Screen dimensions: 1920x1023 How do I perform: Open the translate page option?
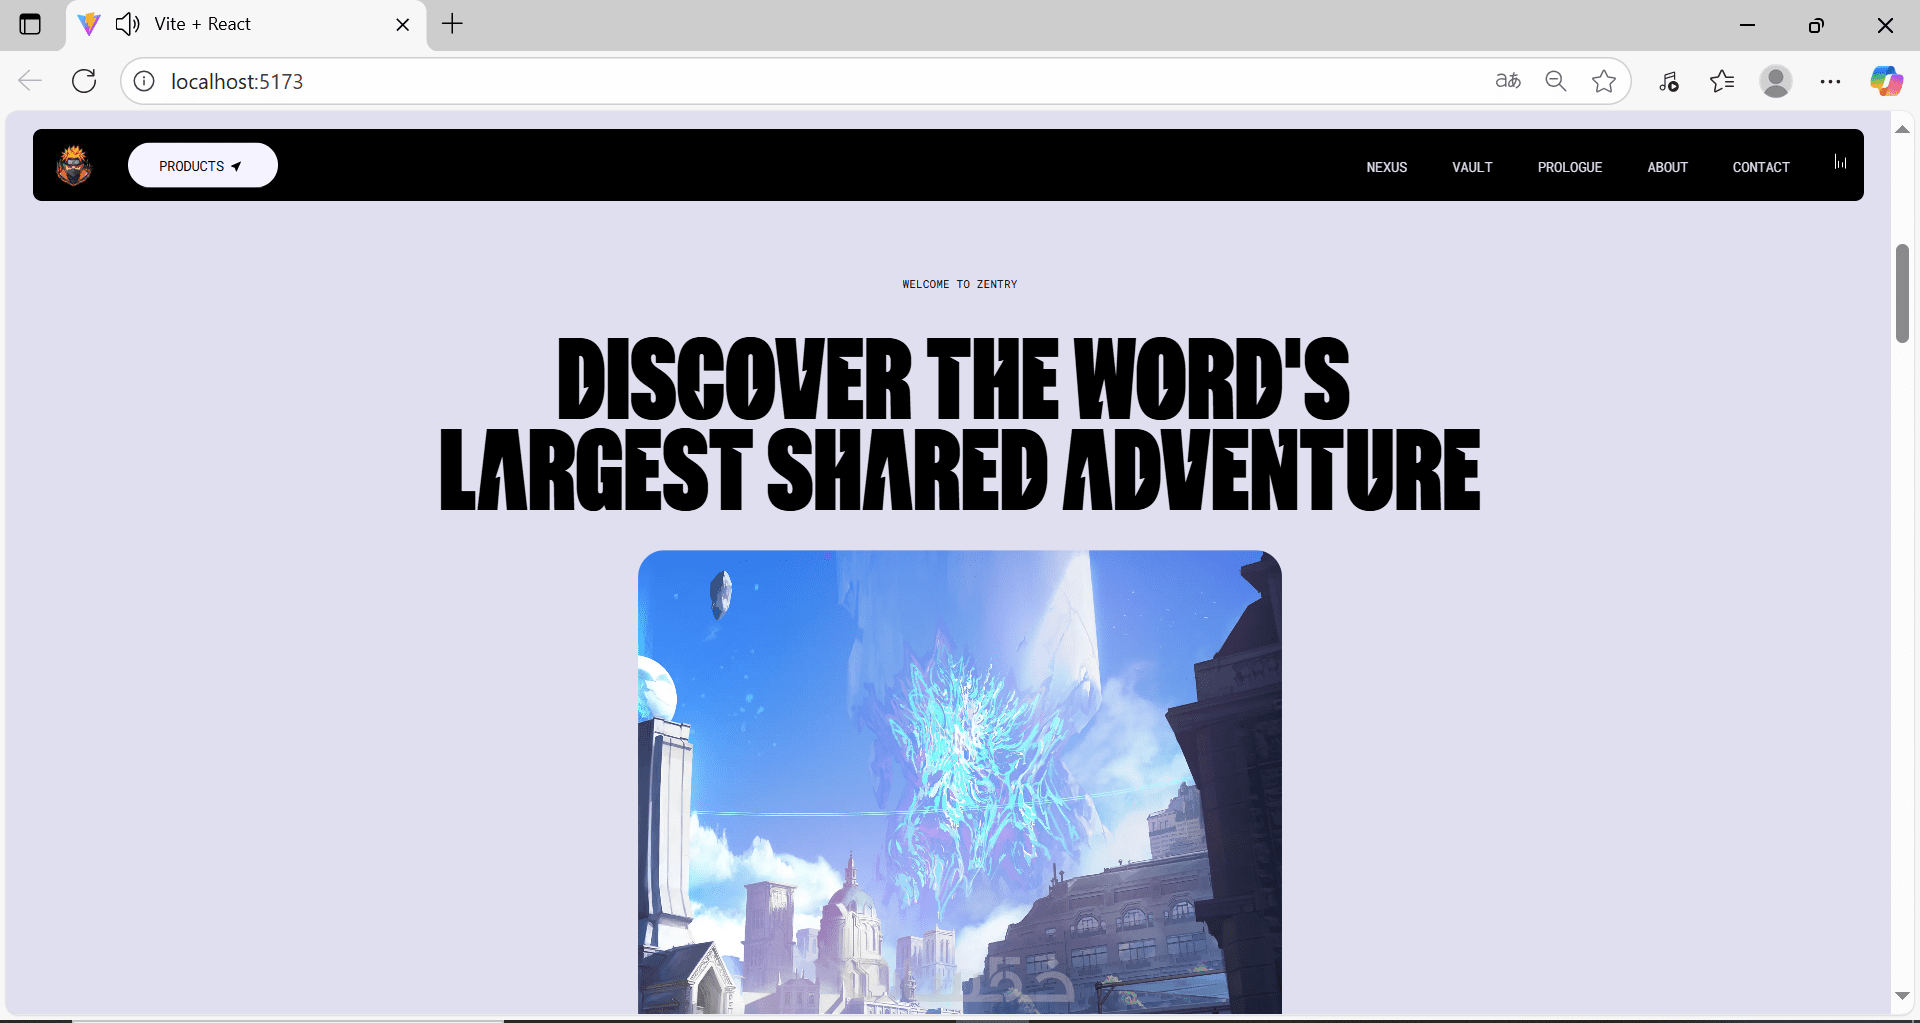coord(1508,81)
